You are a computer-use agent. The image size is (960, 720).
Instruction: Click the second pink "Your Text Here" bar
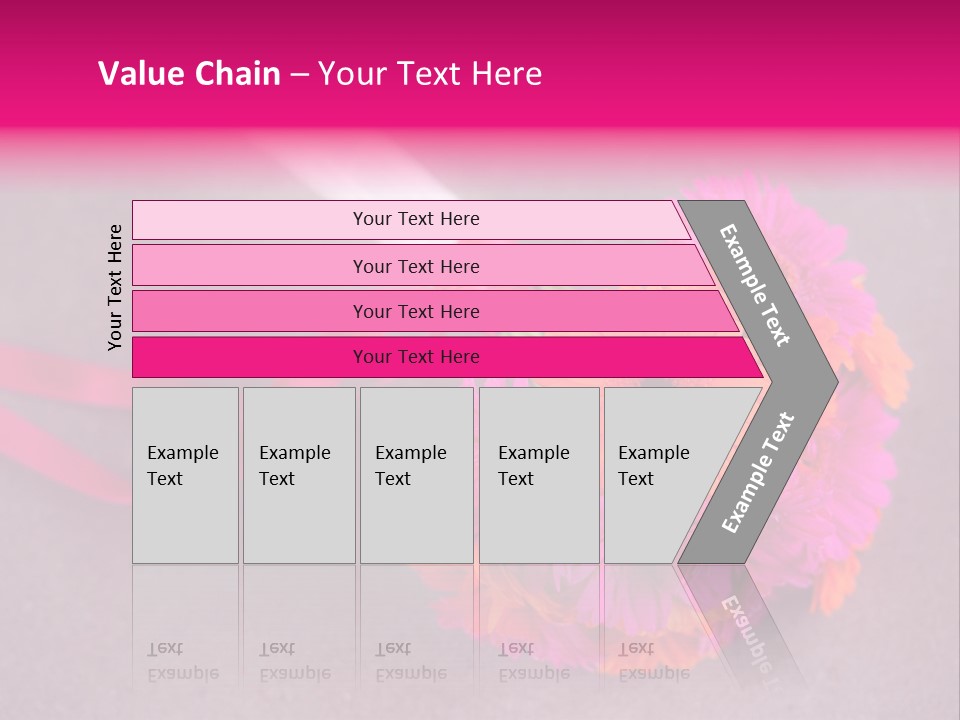click(415, 266)
